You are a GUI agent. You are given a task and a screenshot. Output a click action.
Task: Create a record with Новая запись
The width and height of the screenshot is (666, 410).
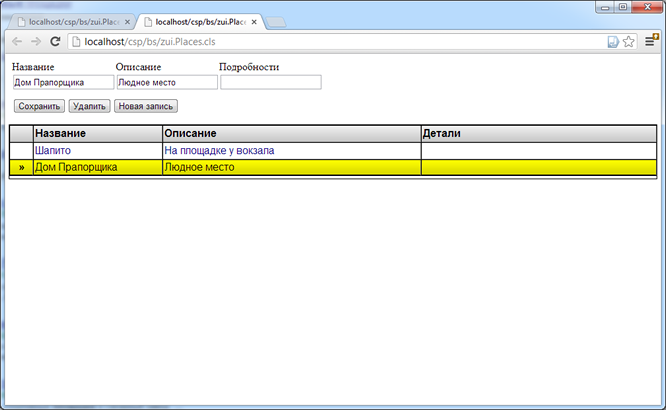[x=146, y=106]
